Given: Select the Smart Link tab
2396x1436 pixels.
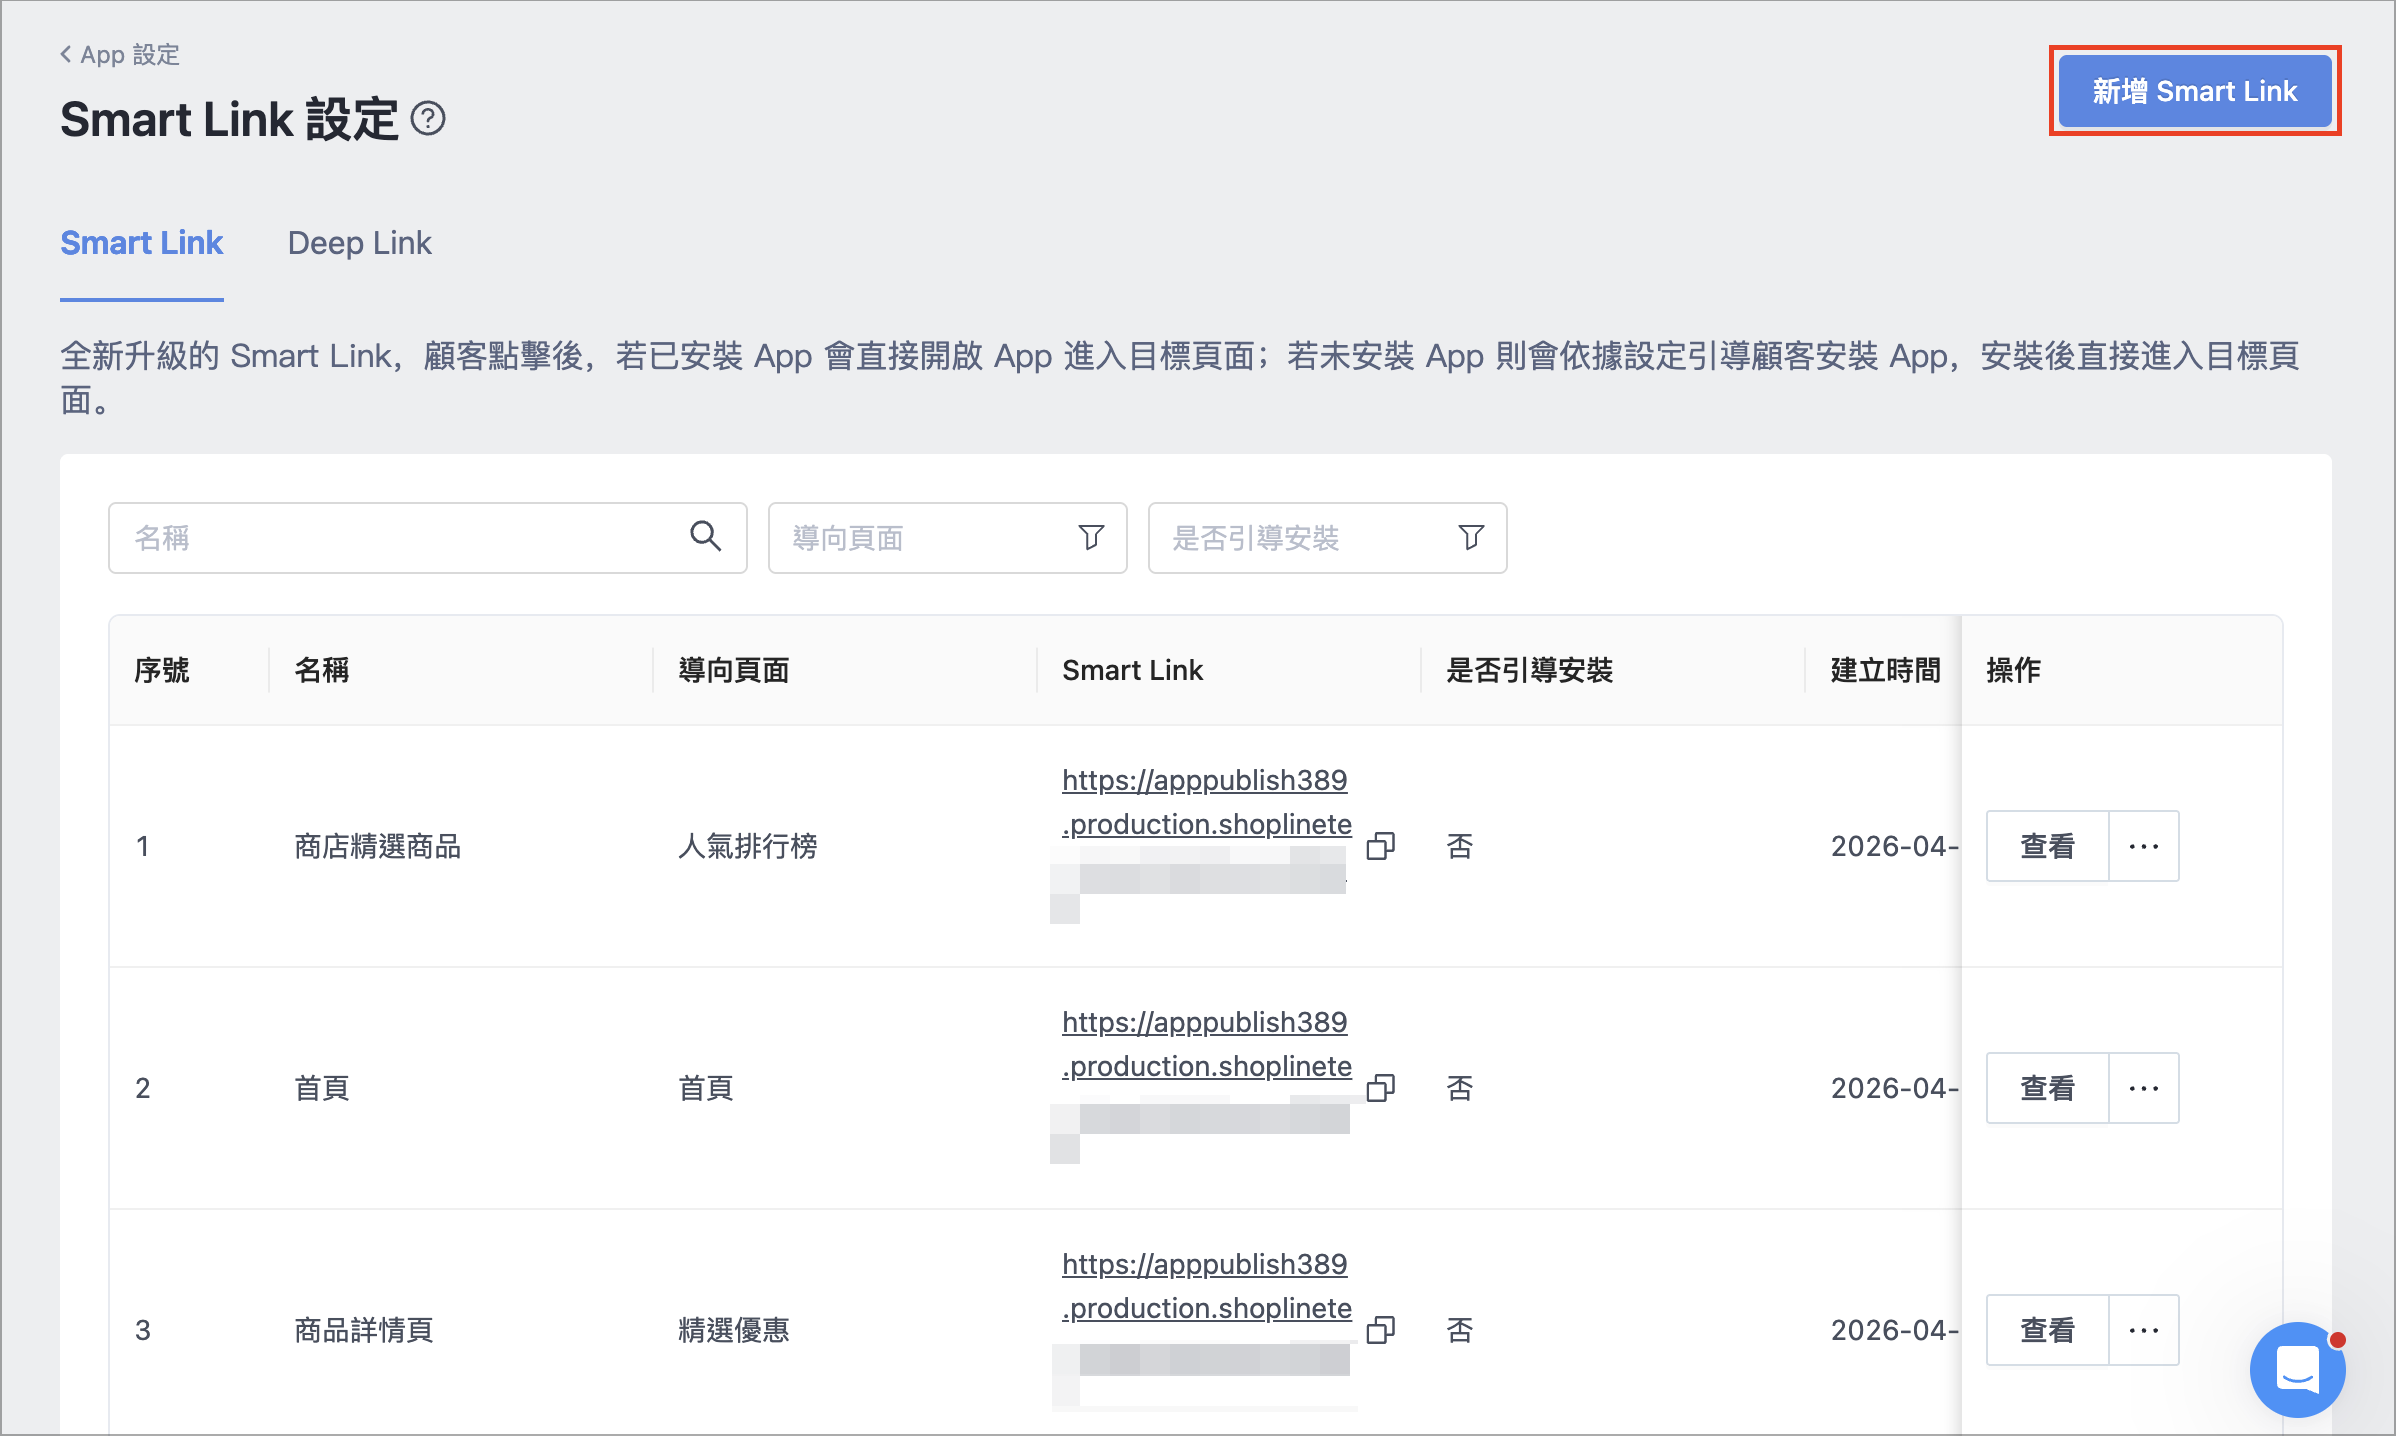Looking at the screenshot, I should 142,243.
